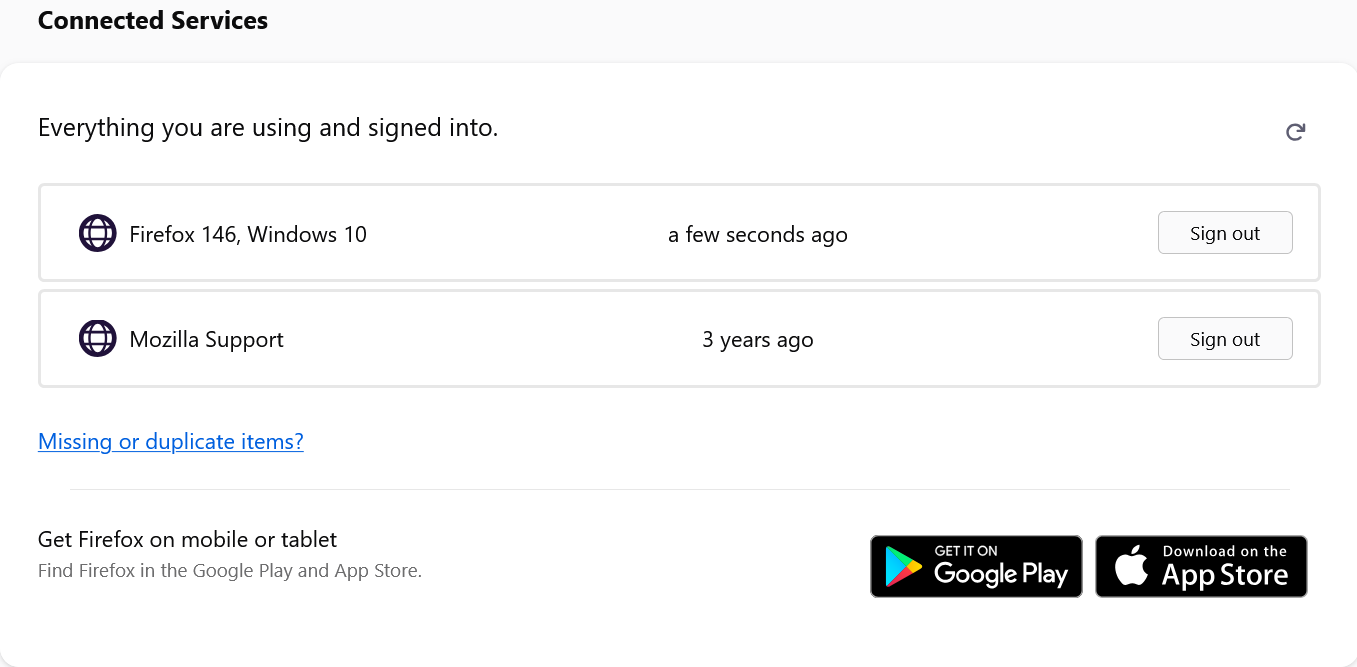The image size is (1357, 667).
Task: Sign out of Mozilla Support
Action: pos(1224,339)
